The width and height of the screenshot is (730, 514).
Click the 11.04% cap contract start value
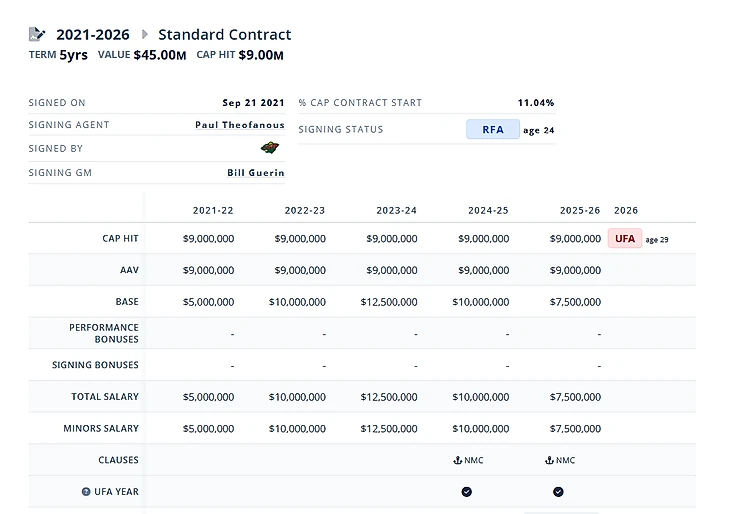[535, 102]
